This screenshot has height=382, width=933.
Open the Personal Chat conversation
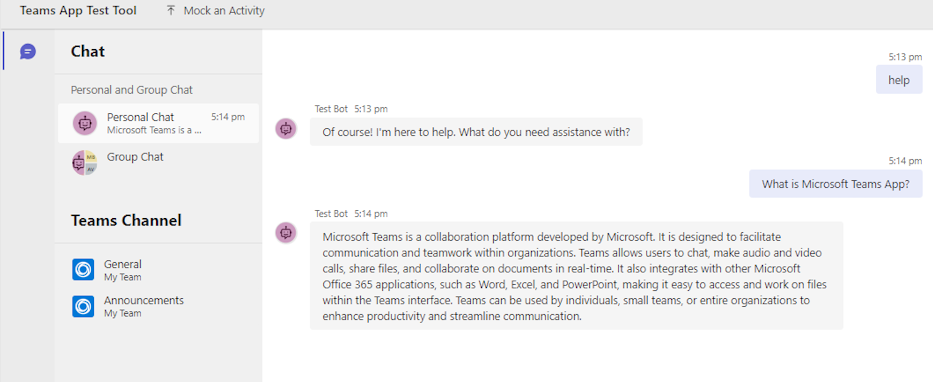(158, 123)
